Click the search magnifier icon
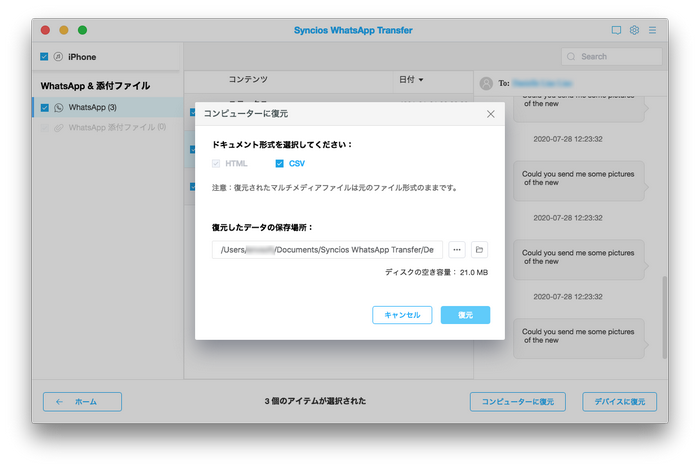700x469 pixels. [571, 57]
